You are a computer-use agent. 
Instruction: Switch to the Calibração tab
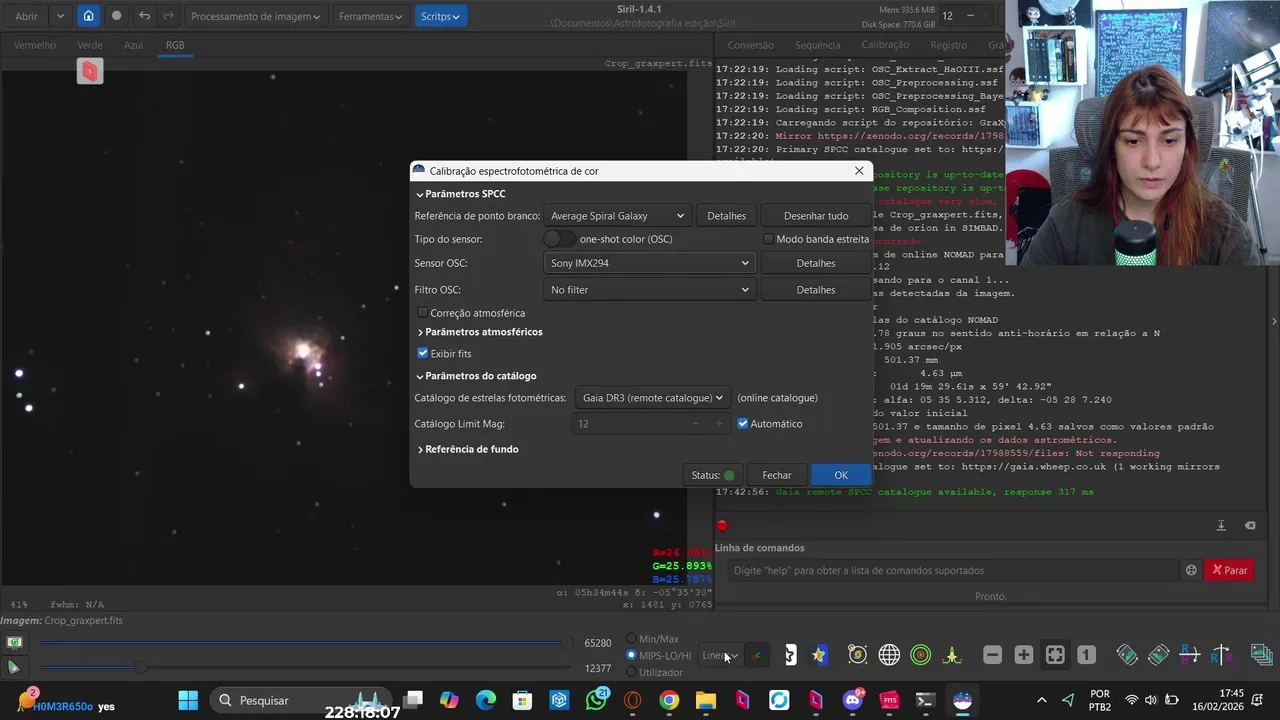[885, 45]
